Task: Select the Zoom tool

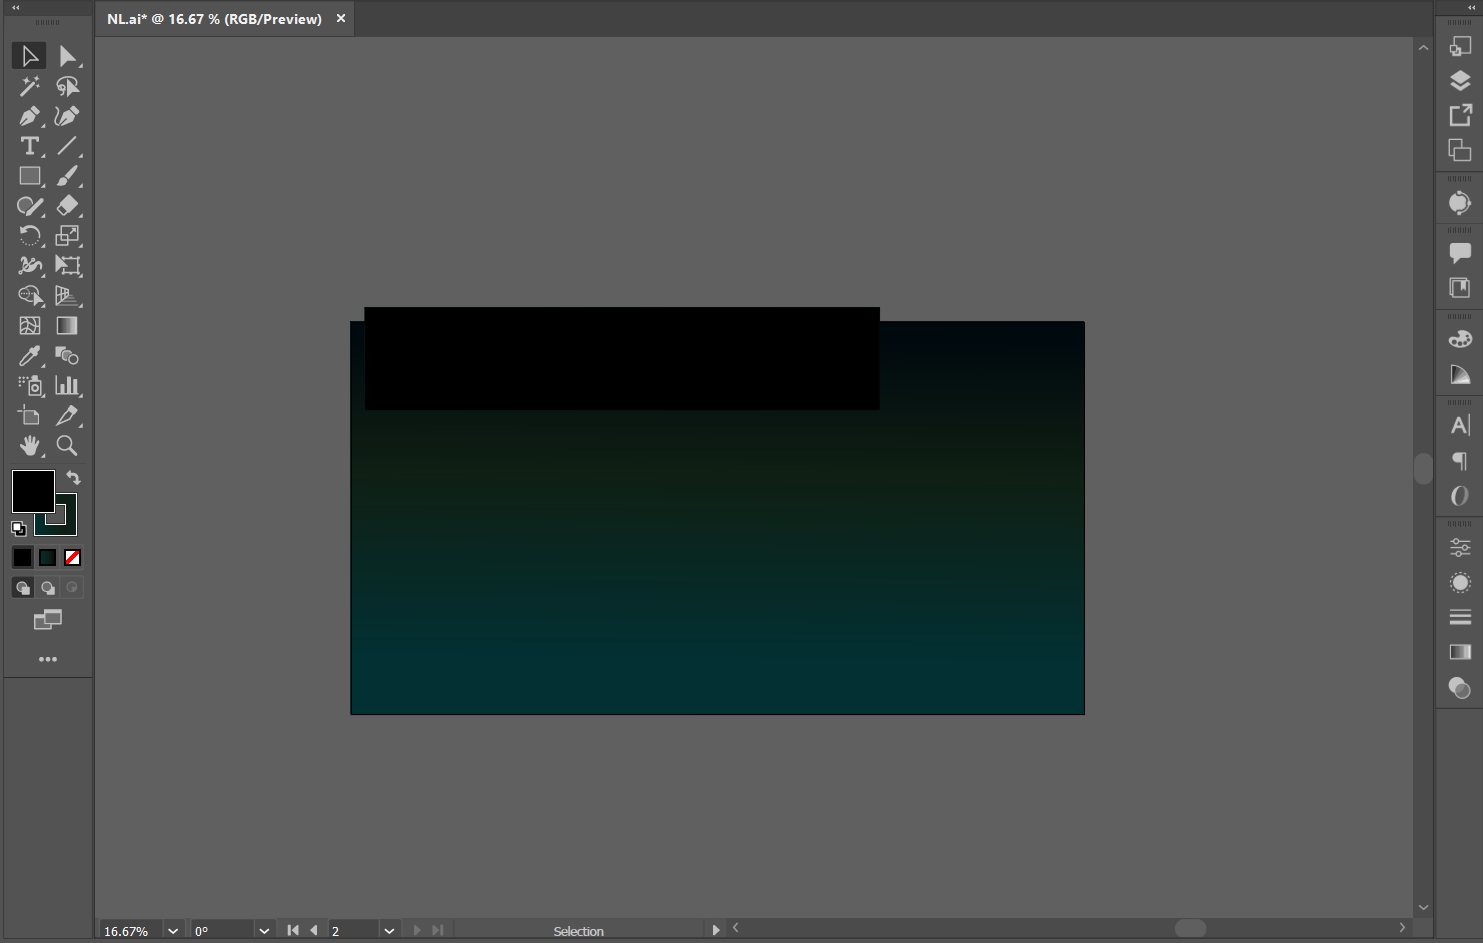Action: click(67, 446)
